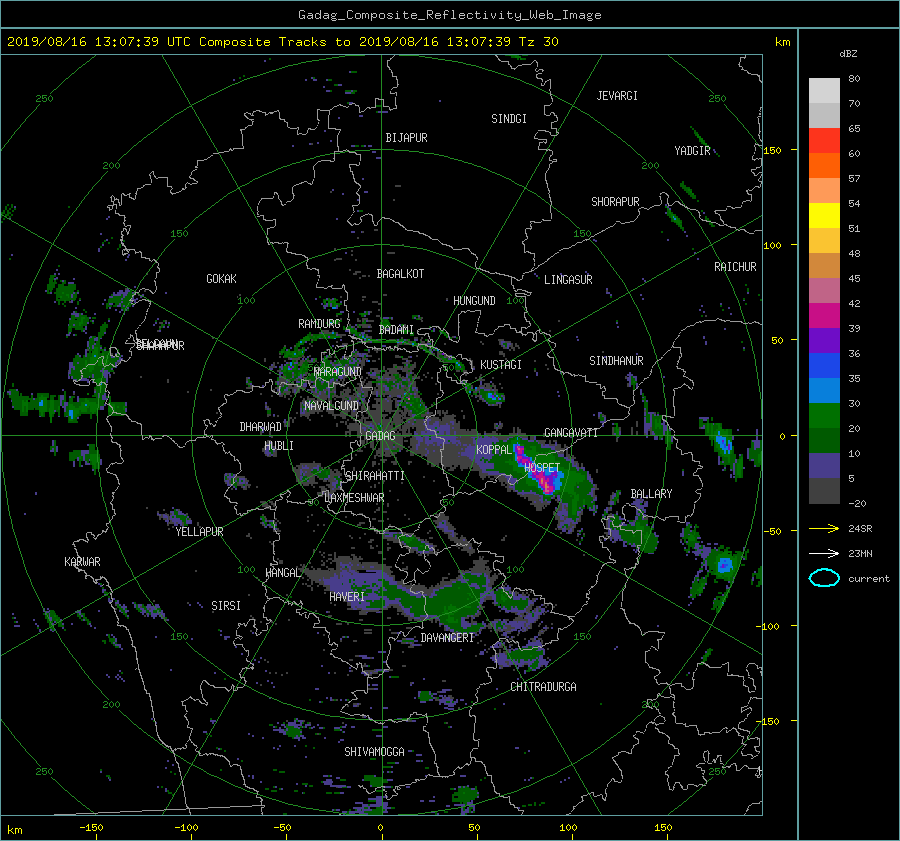
Task: Click the BALLARY city label
Action: (651, 494)
